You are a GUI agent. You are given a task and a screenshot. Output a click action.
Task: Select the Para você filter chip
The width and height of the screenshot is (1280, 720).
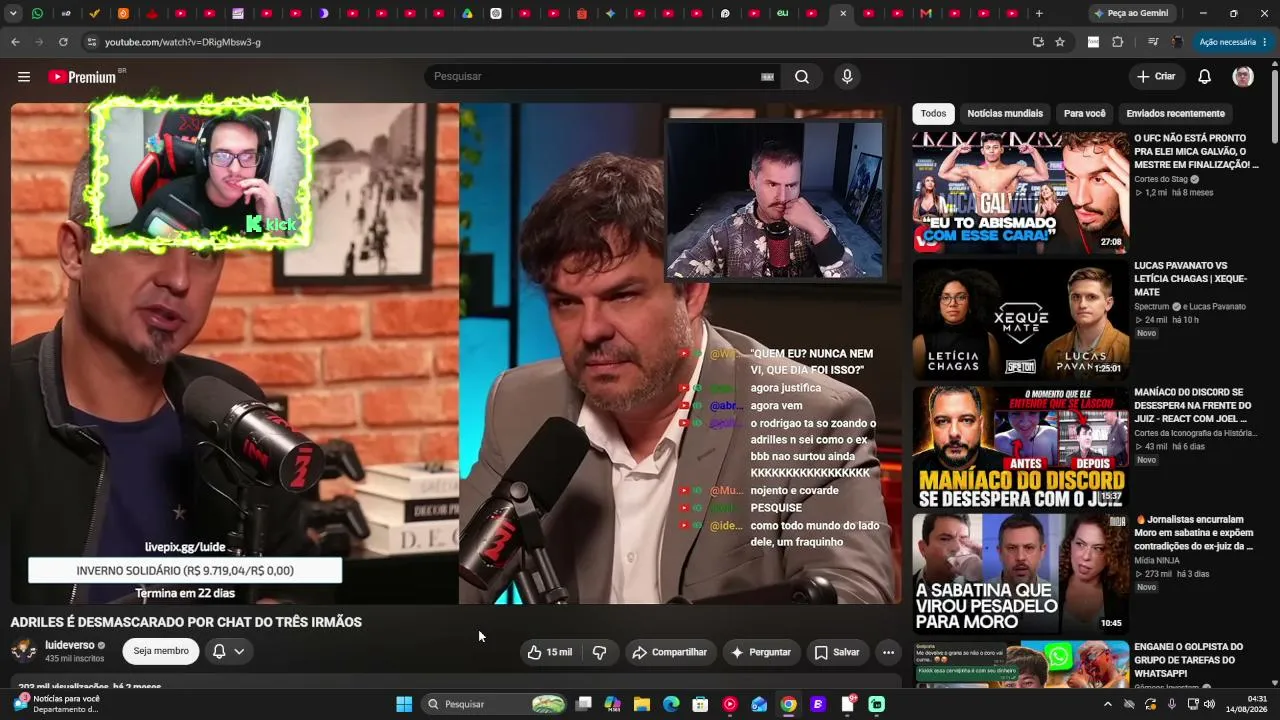[x=1085, y=114]
